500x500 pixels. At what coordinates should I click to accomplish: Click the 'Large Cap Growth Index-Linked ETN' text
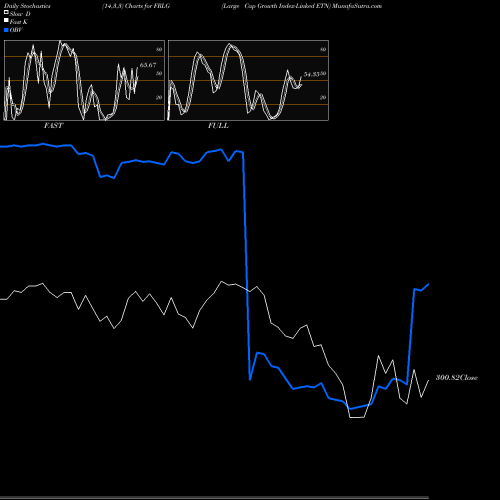pyautogui.click(x=276, y=6)
